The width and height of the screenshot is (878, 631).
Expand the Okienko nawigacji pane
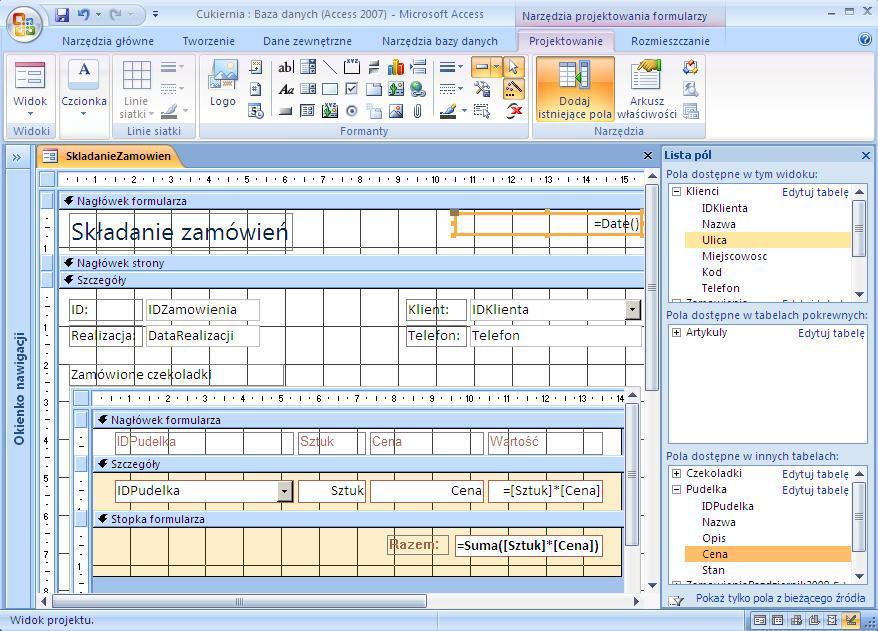tap(17, 157)
